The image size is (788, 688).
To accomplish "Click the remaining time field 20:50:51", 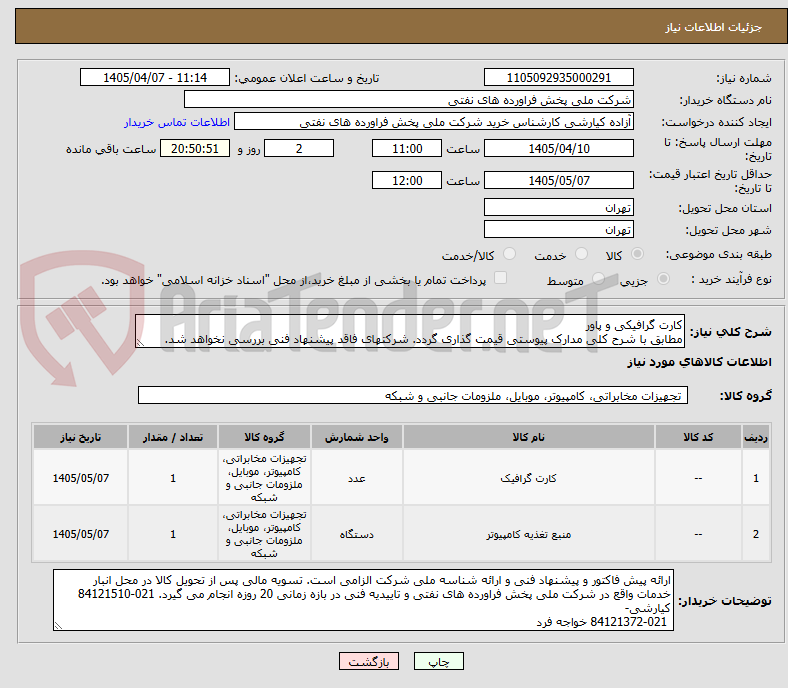I will (x=195, y=148).
